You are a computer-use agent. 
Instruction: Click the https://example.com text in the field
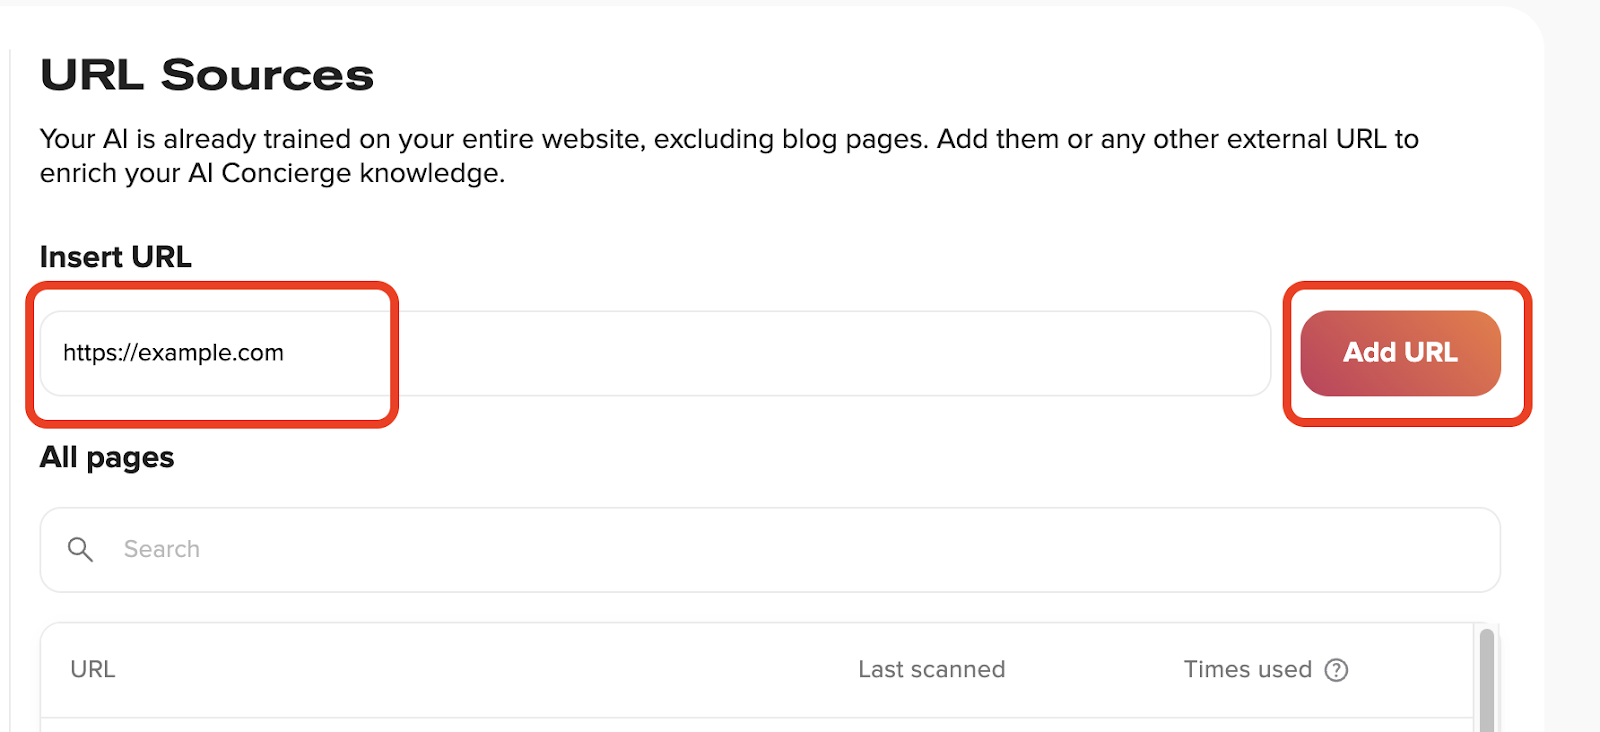pyautogui.click(x=173, y=353)
